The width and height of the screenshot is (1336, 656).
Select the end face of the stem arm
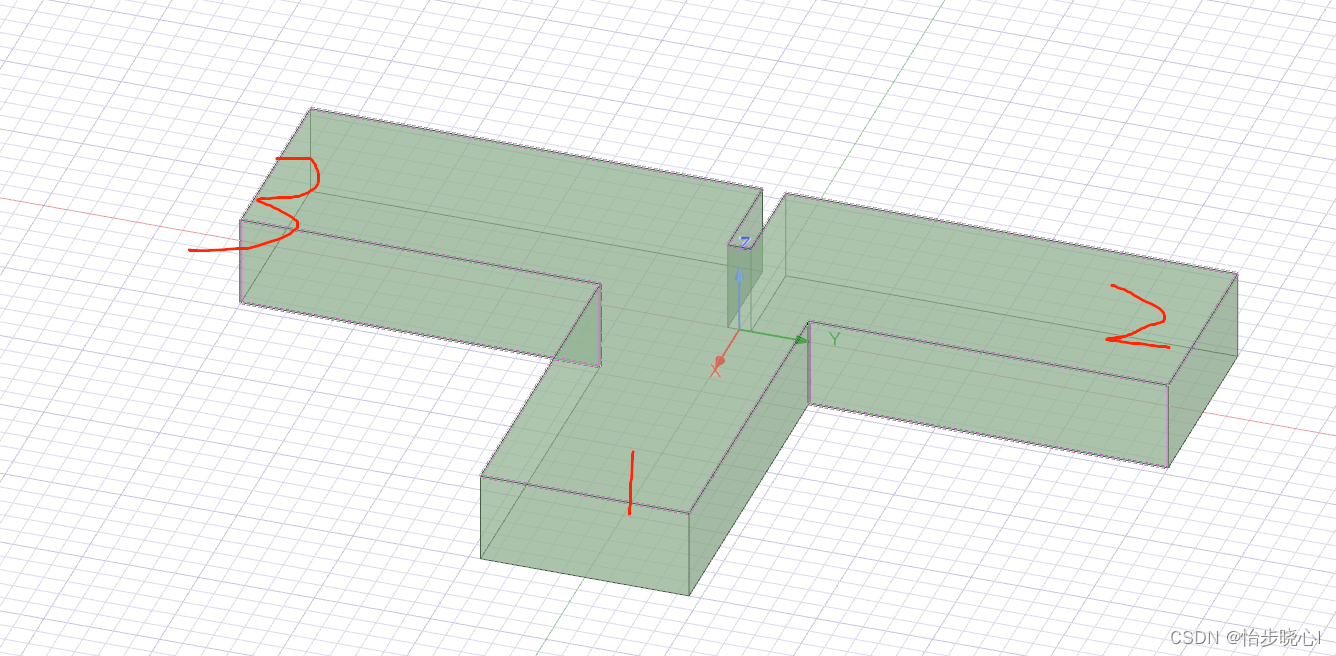[585, 535]
